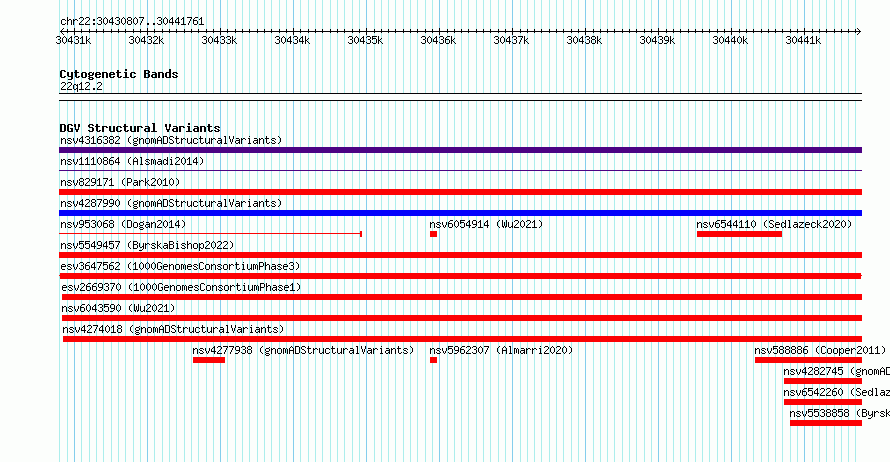Open nsv6043590 (Wu2021) variant label
The width and height of the screenshot is (890, 462).
[118, 308]
